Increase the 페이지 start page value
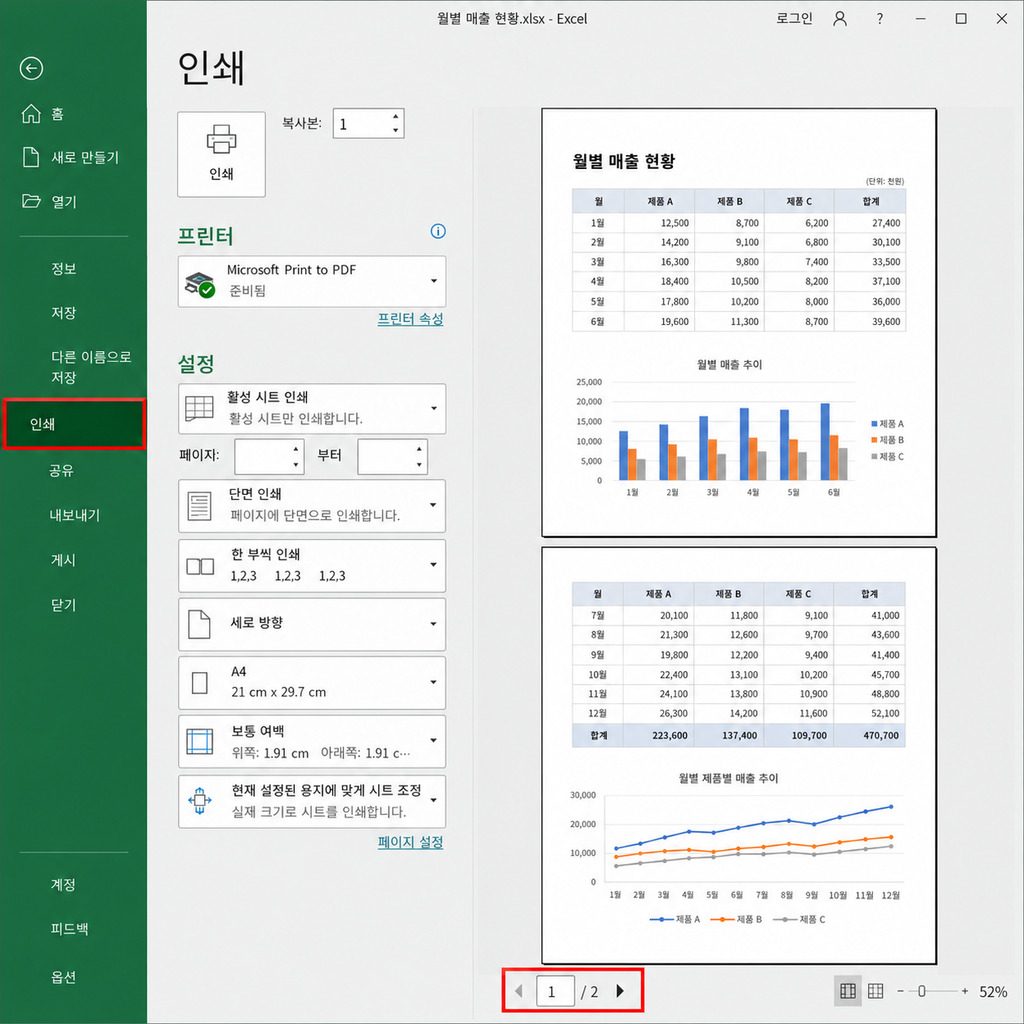 coord(296,449)
